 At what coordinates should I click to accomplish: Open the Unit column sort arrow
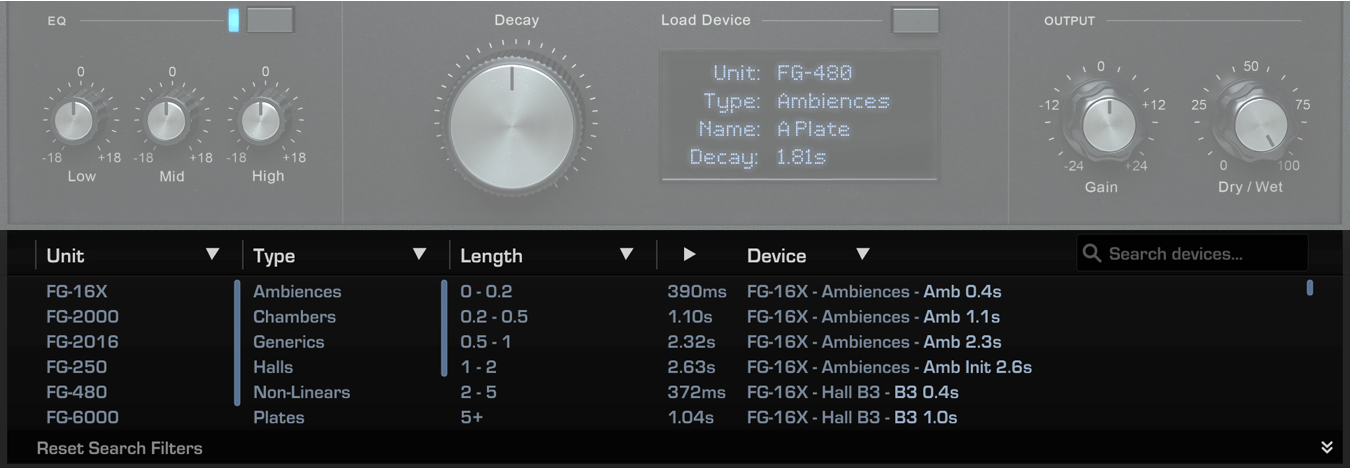coord(212,255)
